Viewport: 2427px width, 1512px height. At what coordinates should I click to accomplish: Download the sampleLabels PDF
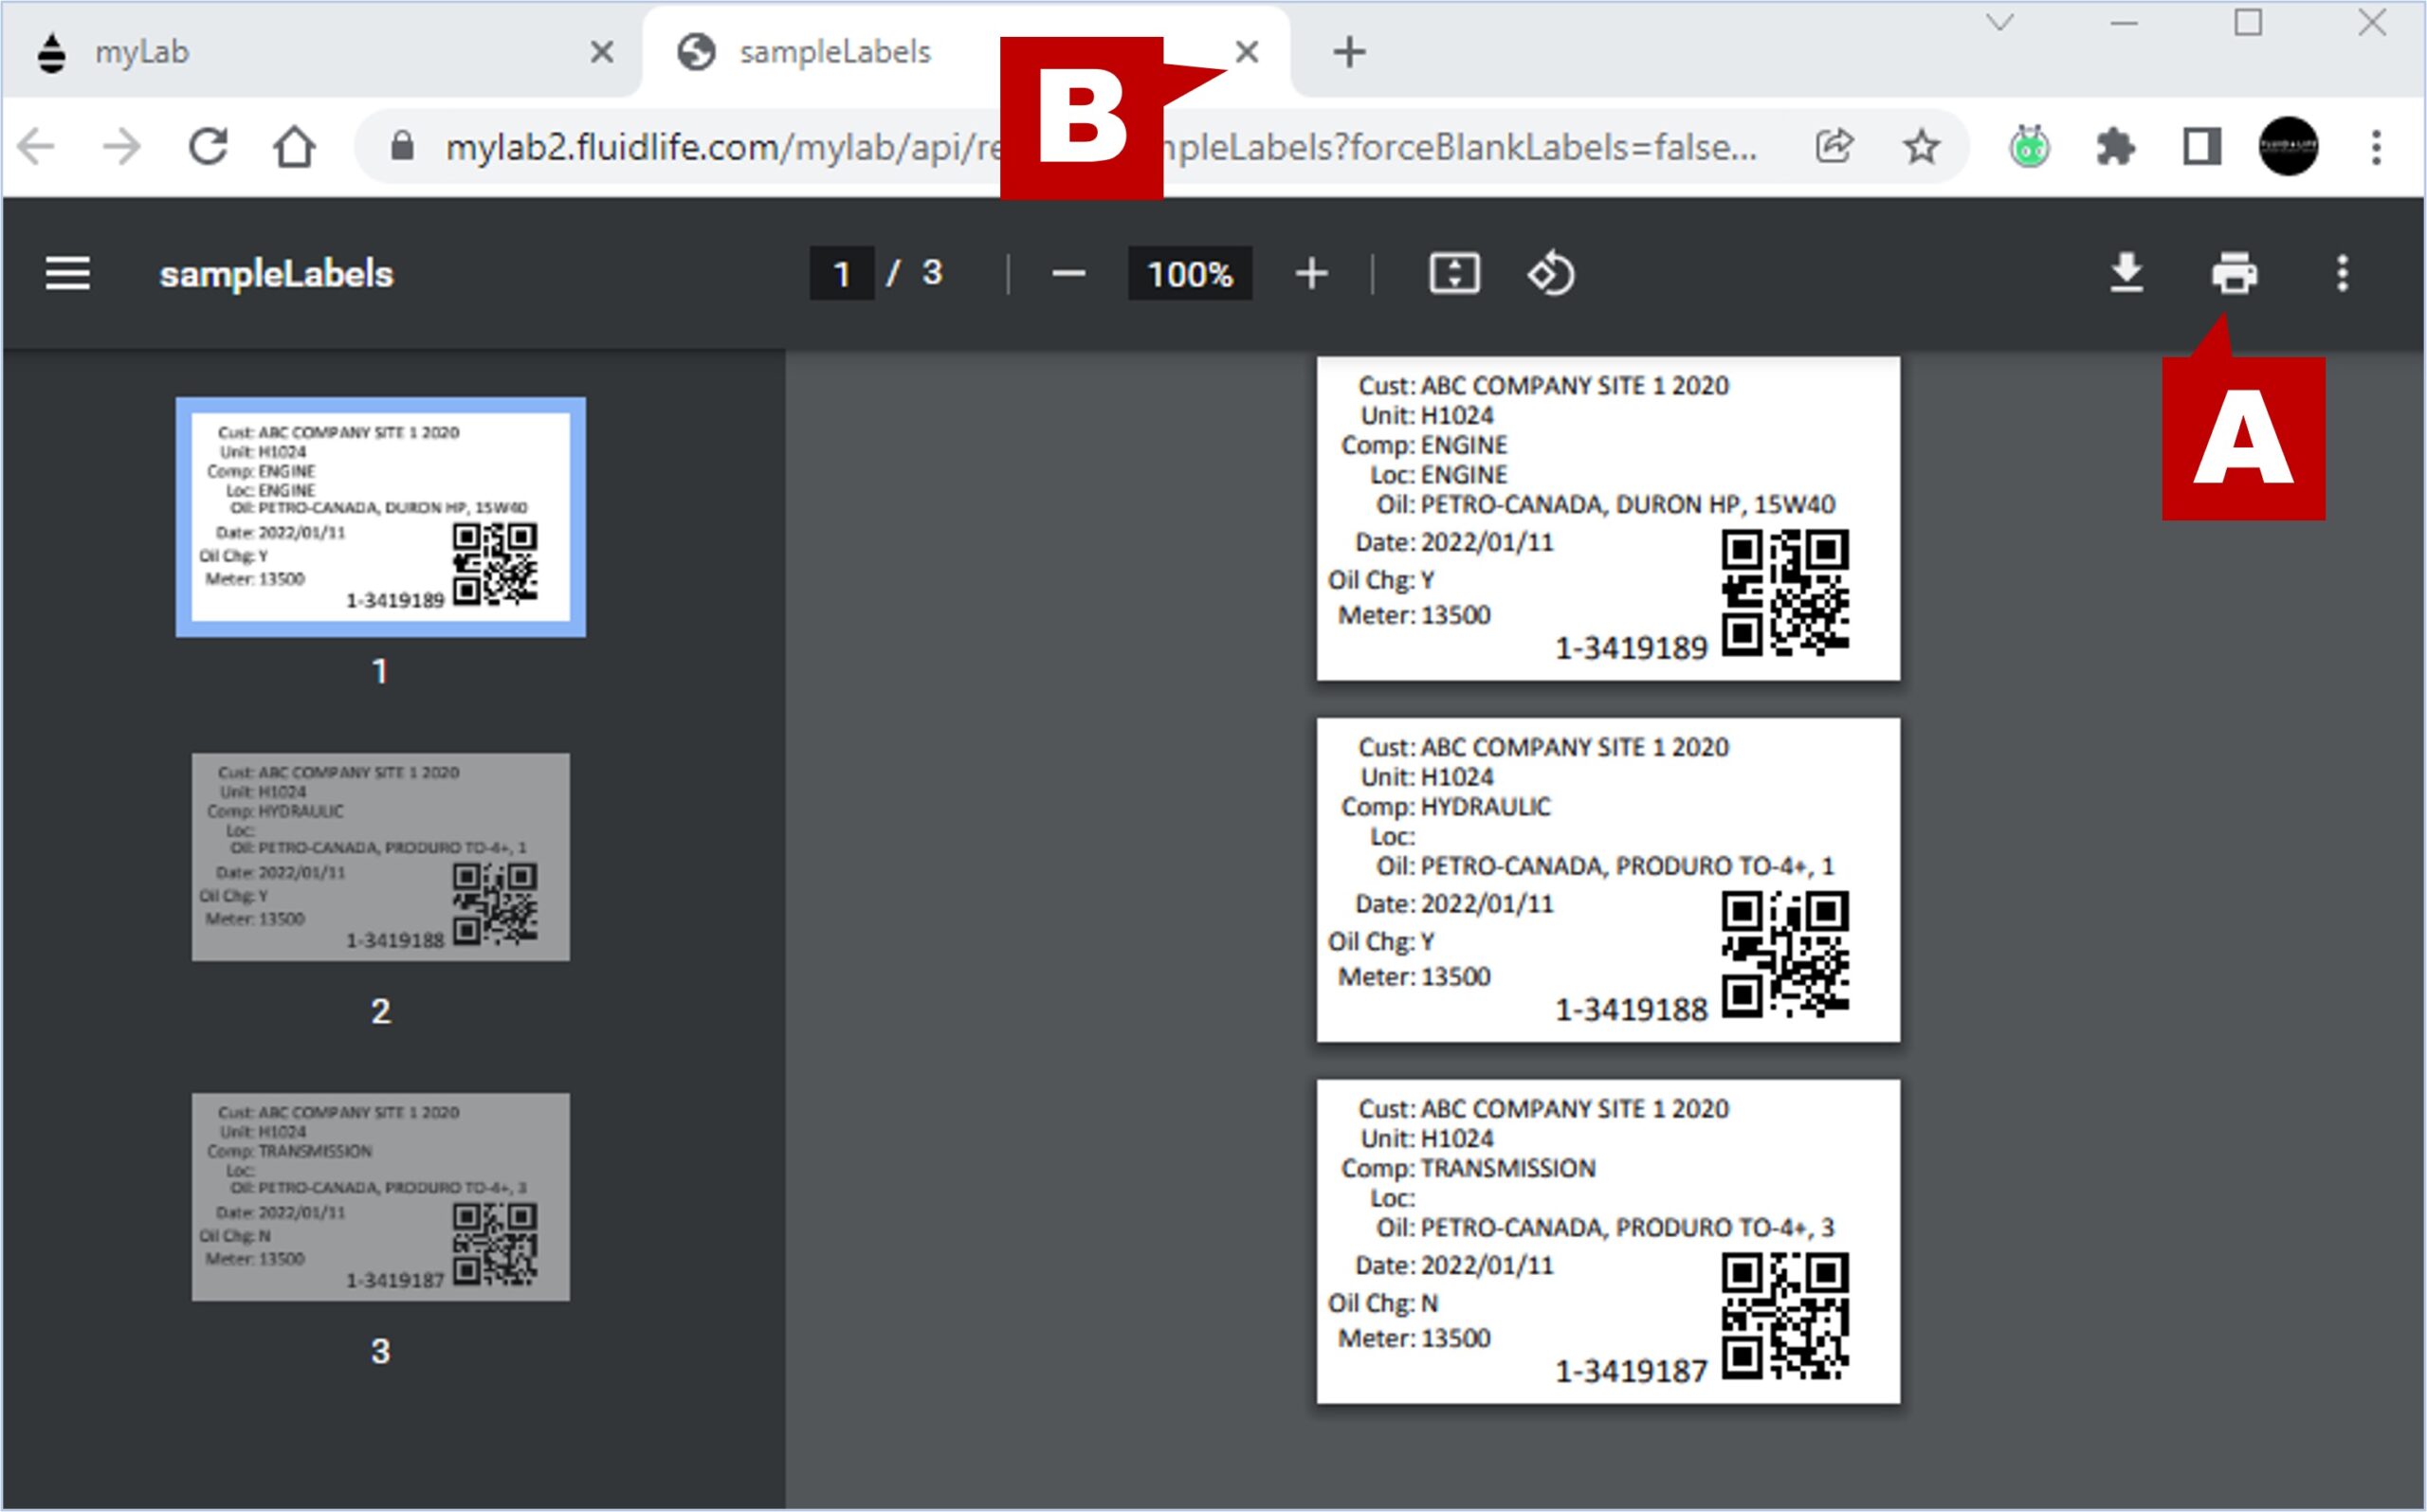pos(2126,273)
